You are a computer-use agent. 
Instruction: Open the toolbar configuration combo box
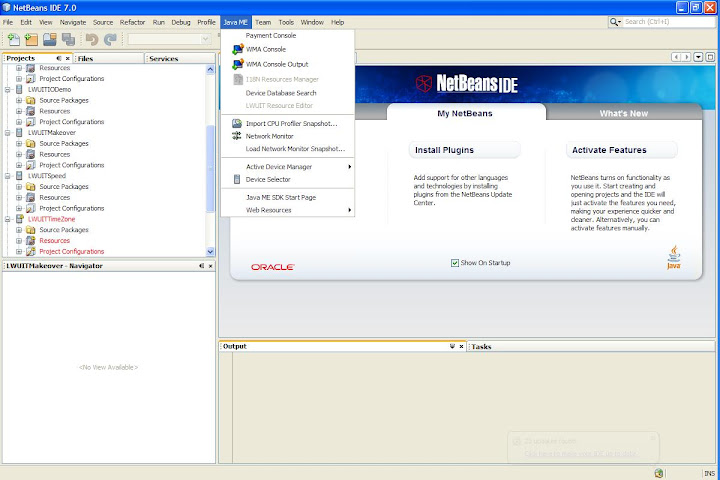click(169, 40)
